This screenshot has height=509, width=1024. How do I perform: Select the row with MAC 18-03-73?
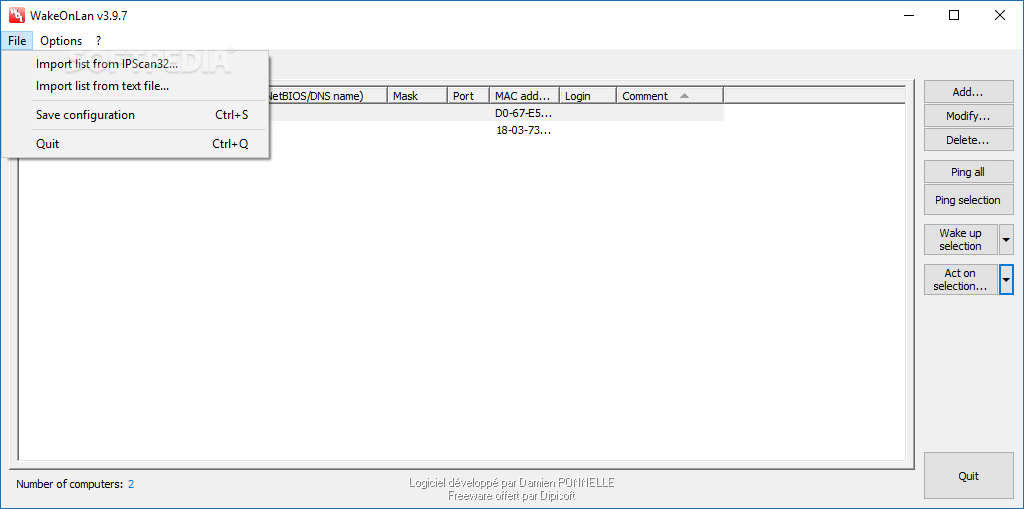tap(496, 130)
